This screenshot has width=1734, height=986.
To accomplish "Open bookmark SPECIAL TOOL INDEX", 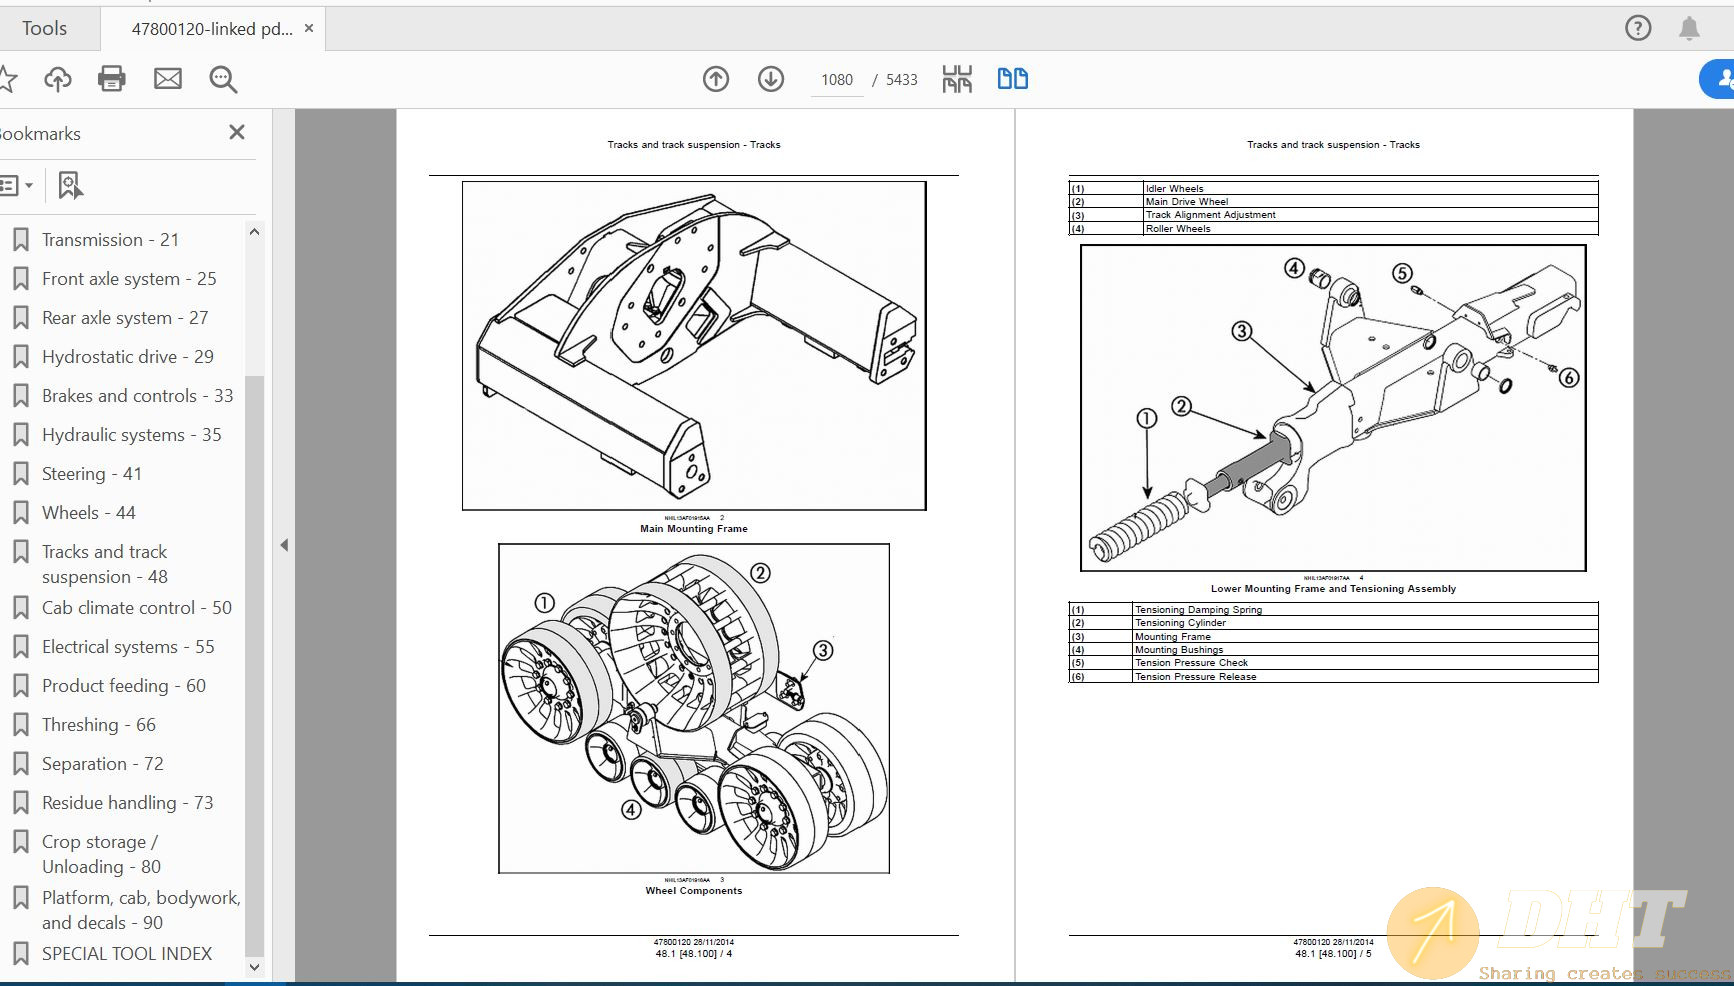I will coord(127,954).
